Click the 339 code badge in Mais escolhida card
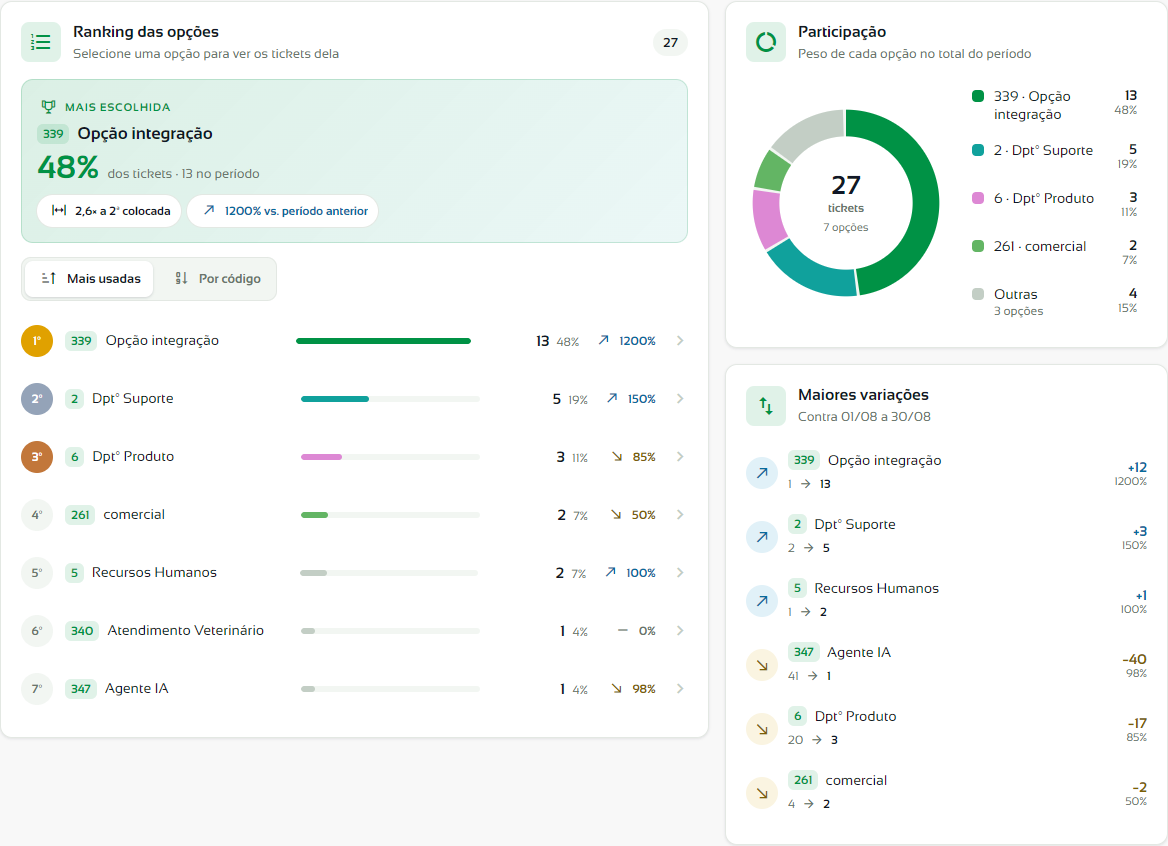This screenshot has width=1168, height=846. coord(53,134)
